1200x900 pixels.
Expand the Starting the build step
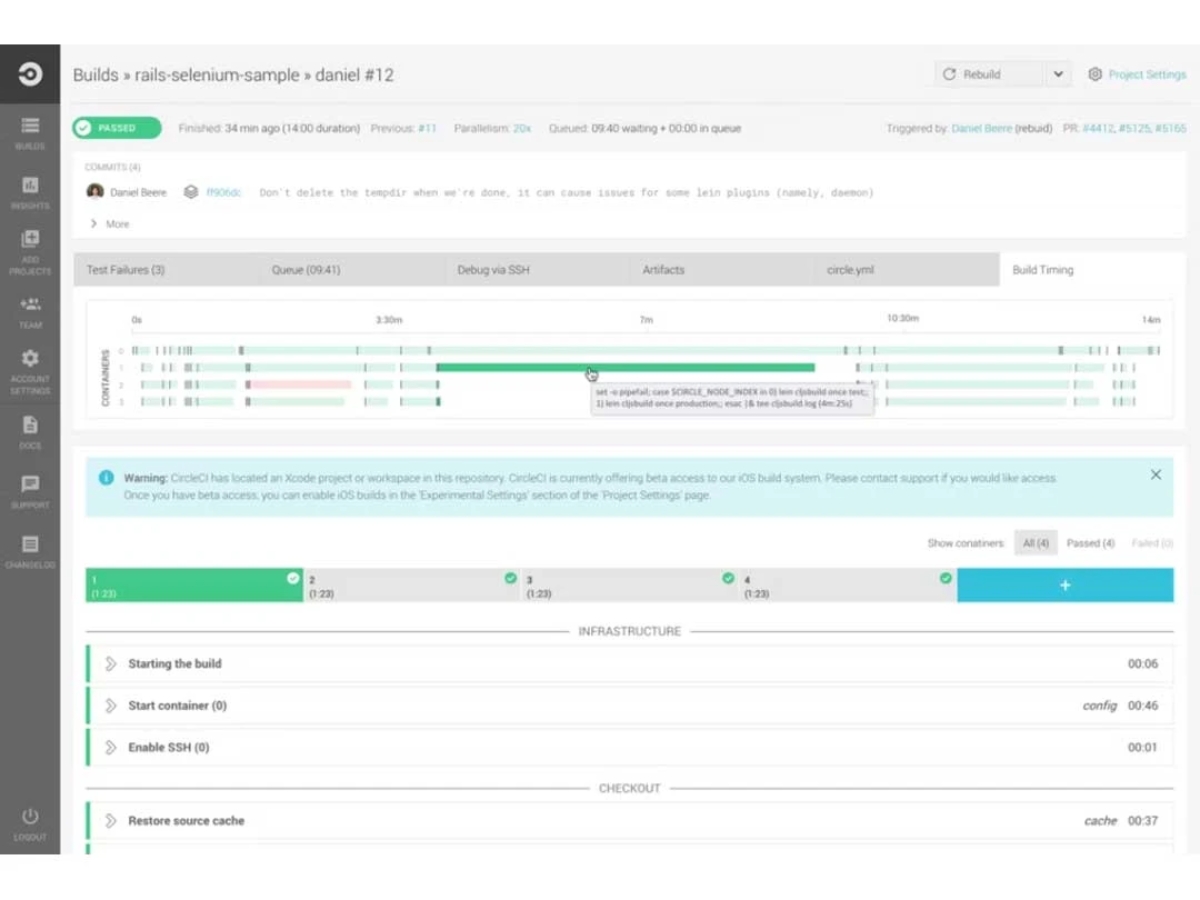click(x=111, y=664)
